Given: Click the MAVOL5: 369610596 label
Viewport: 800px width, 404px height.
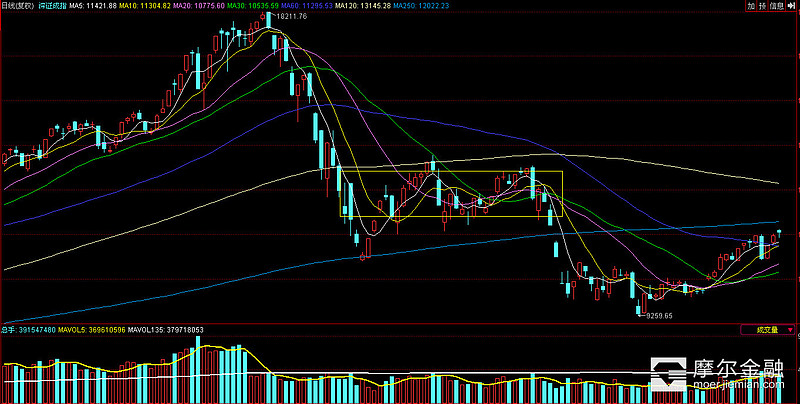Looking at the screenshot, I should (94, 330).
